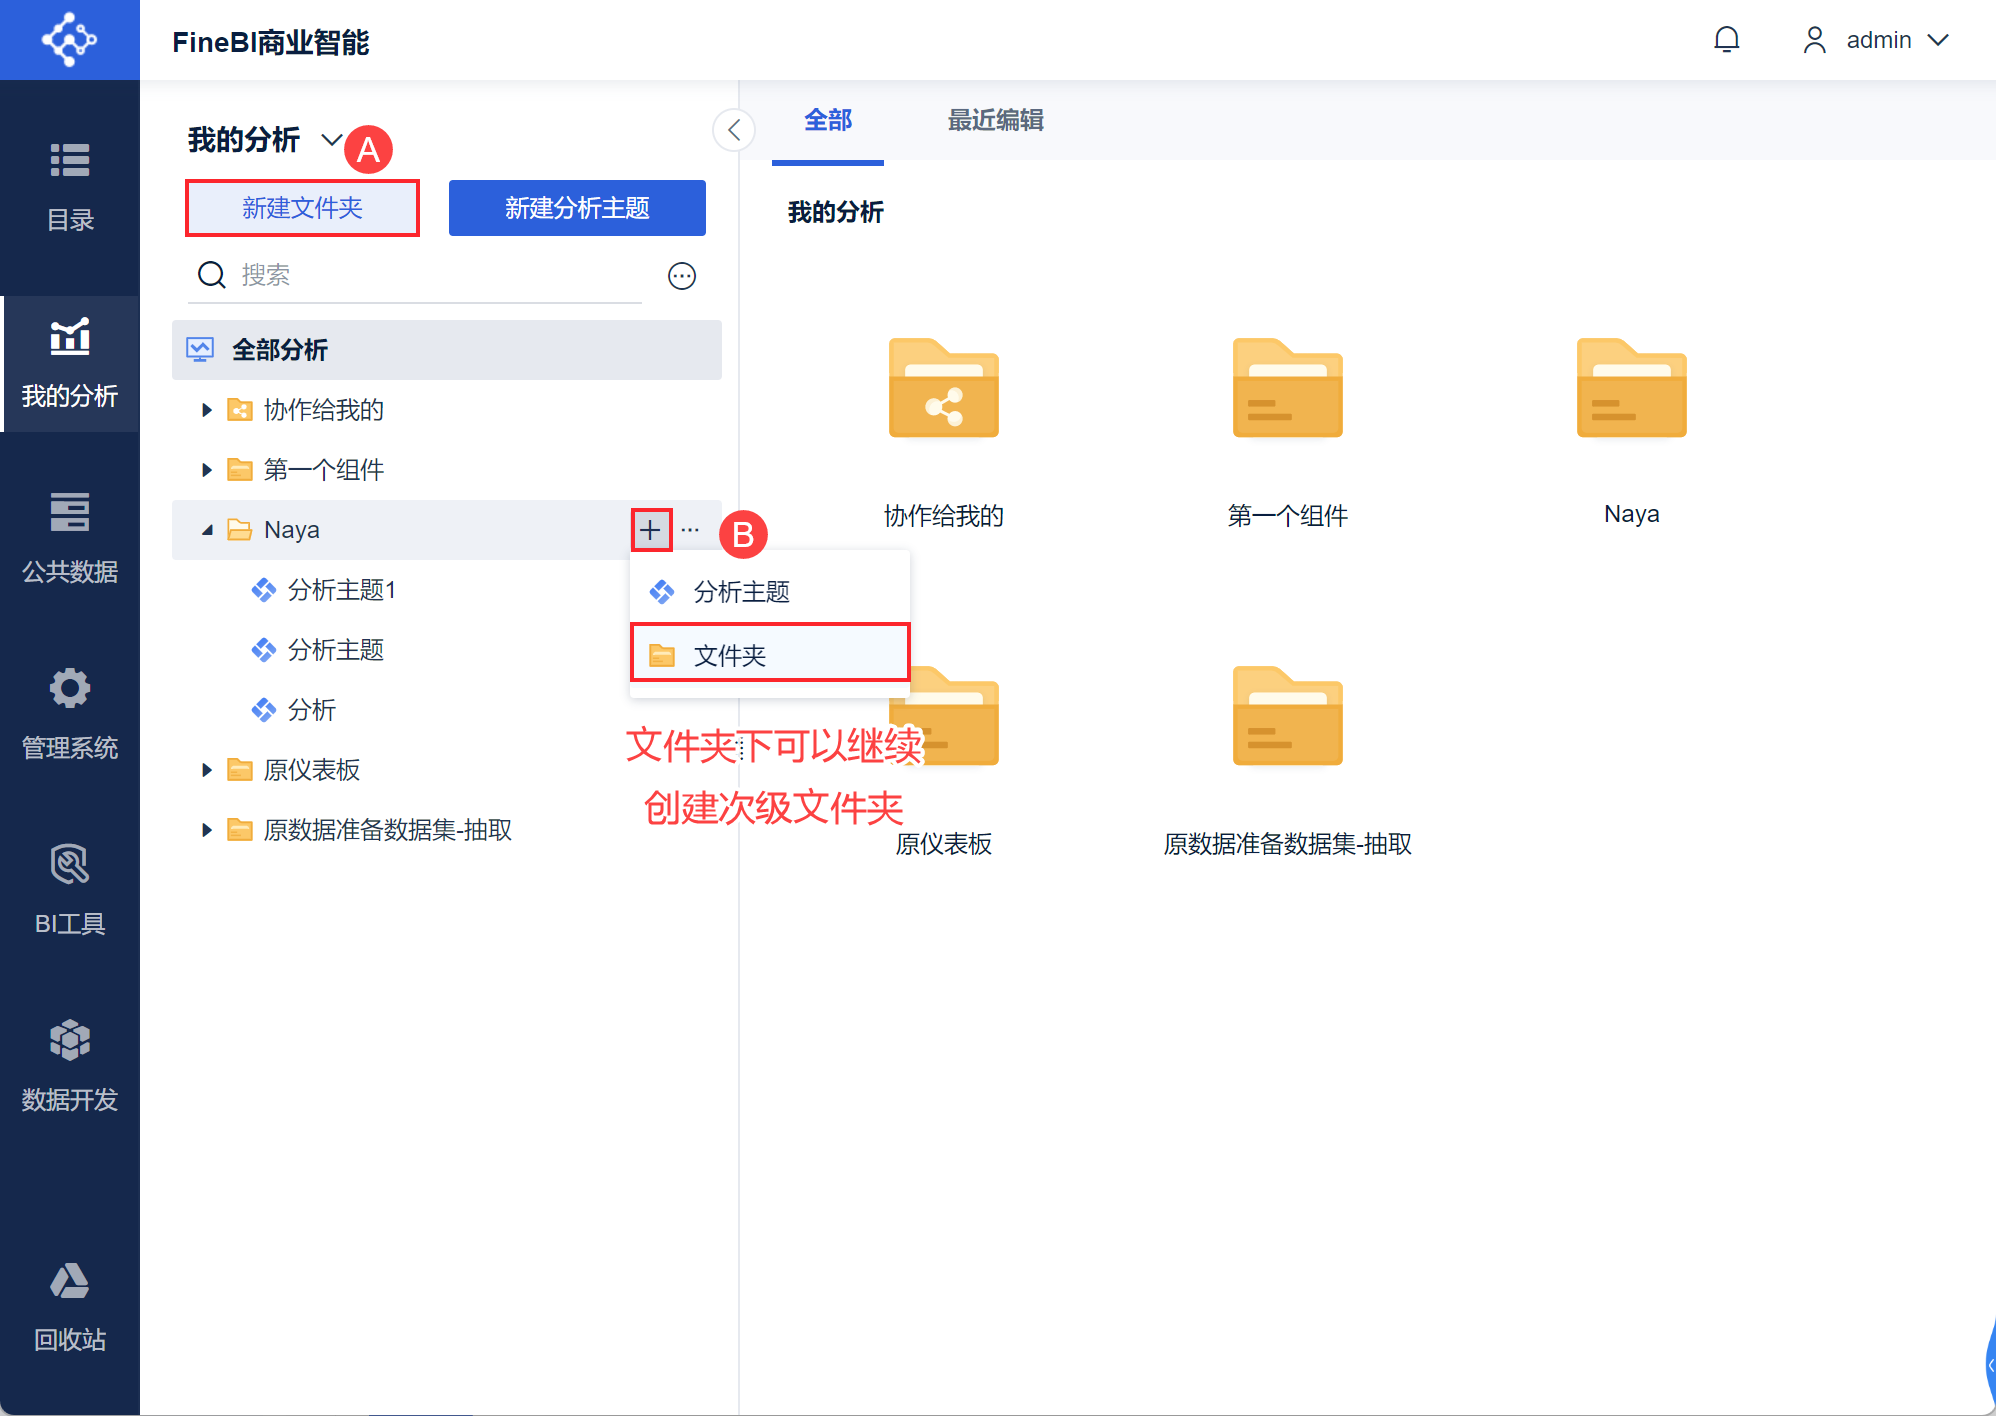This screenshot has width=1996, height=1416.
Task: Open the BI工具 sidebar icon
Action: pos(70,890)
